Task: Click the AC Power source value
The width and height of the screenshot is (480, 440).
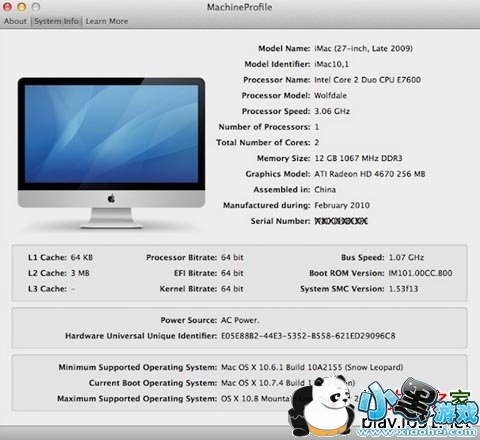Action: pos(240,320)
